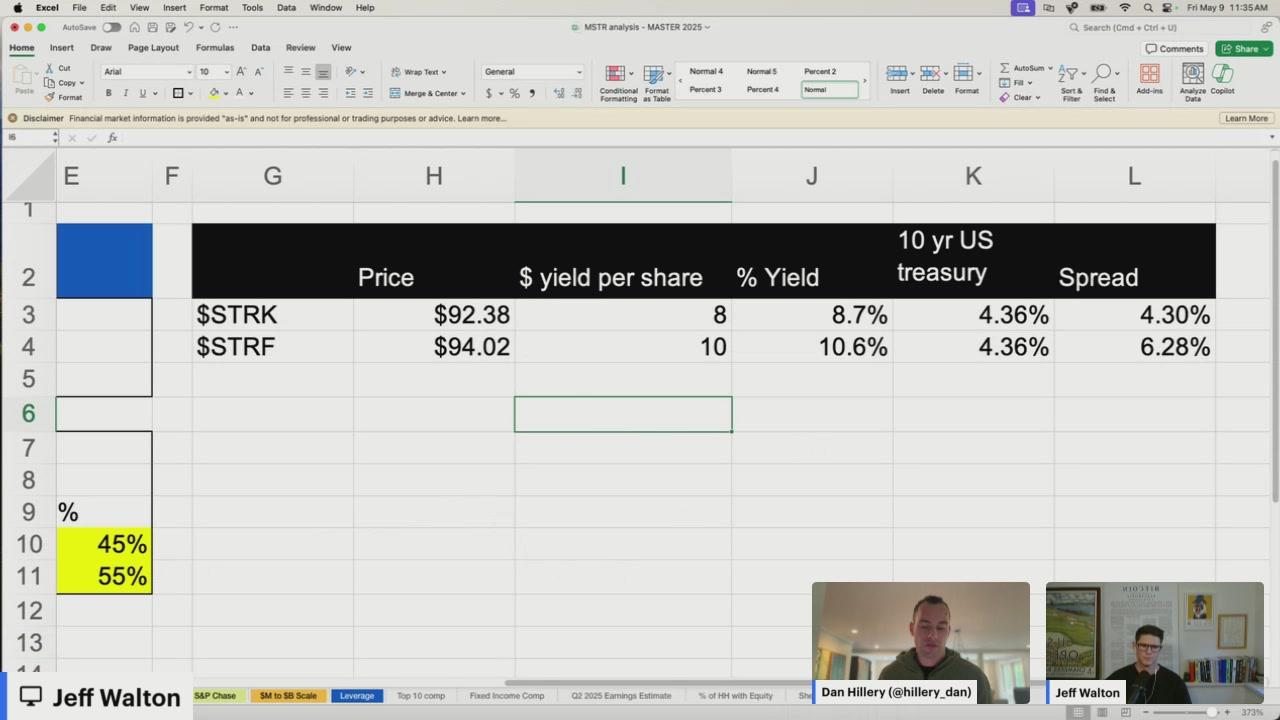
Task: Expand the Clear dropdown
Action: coord(1038,98)
